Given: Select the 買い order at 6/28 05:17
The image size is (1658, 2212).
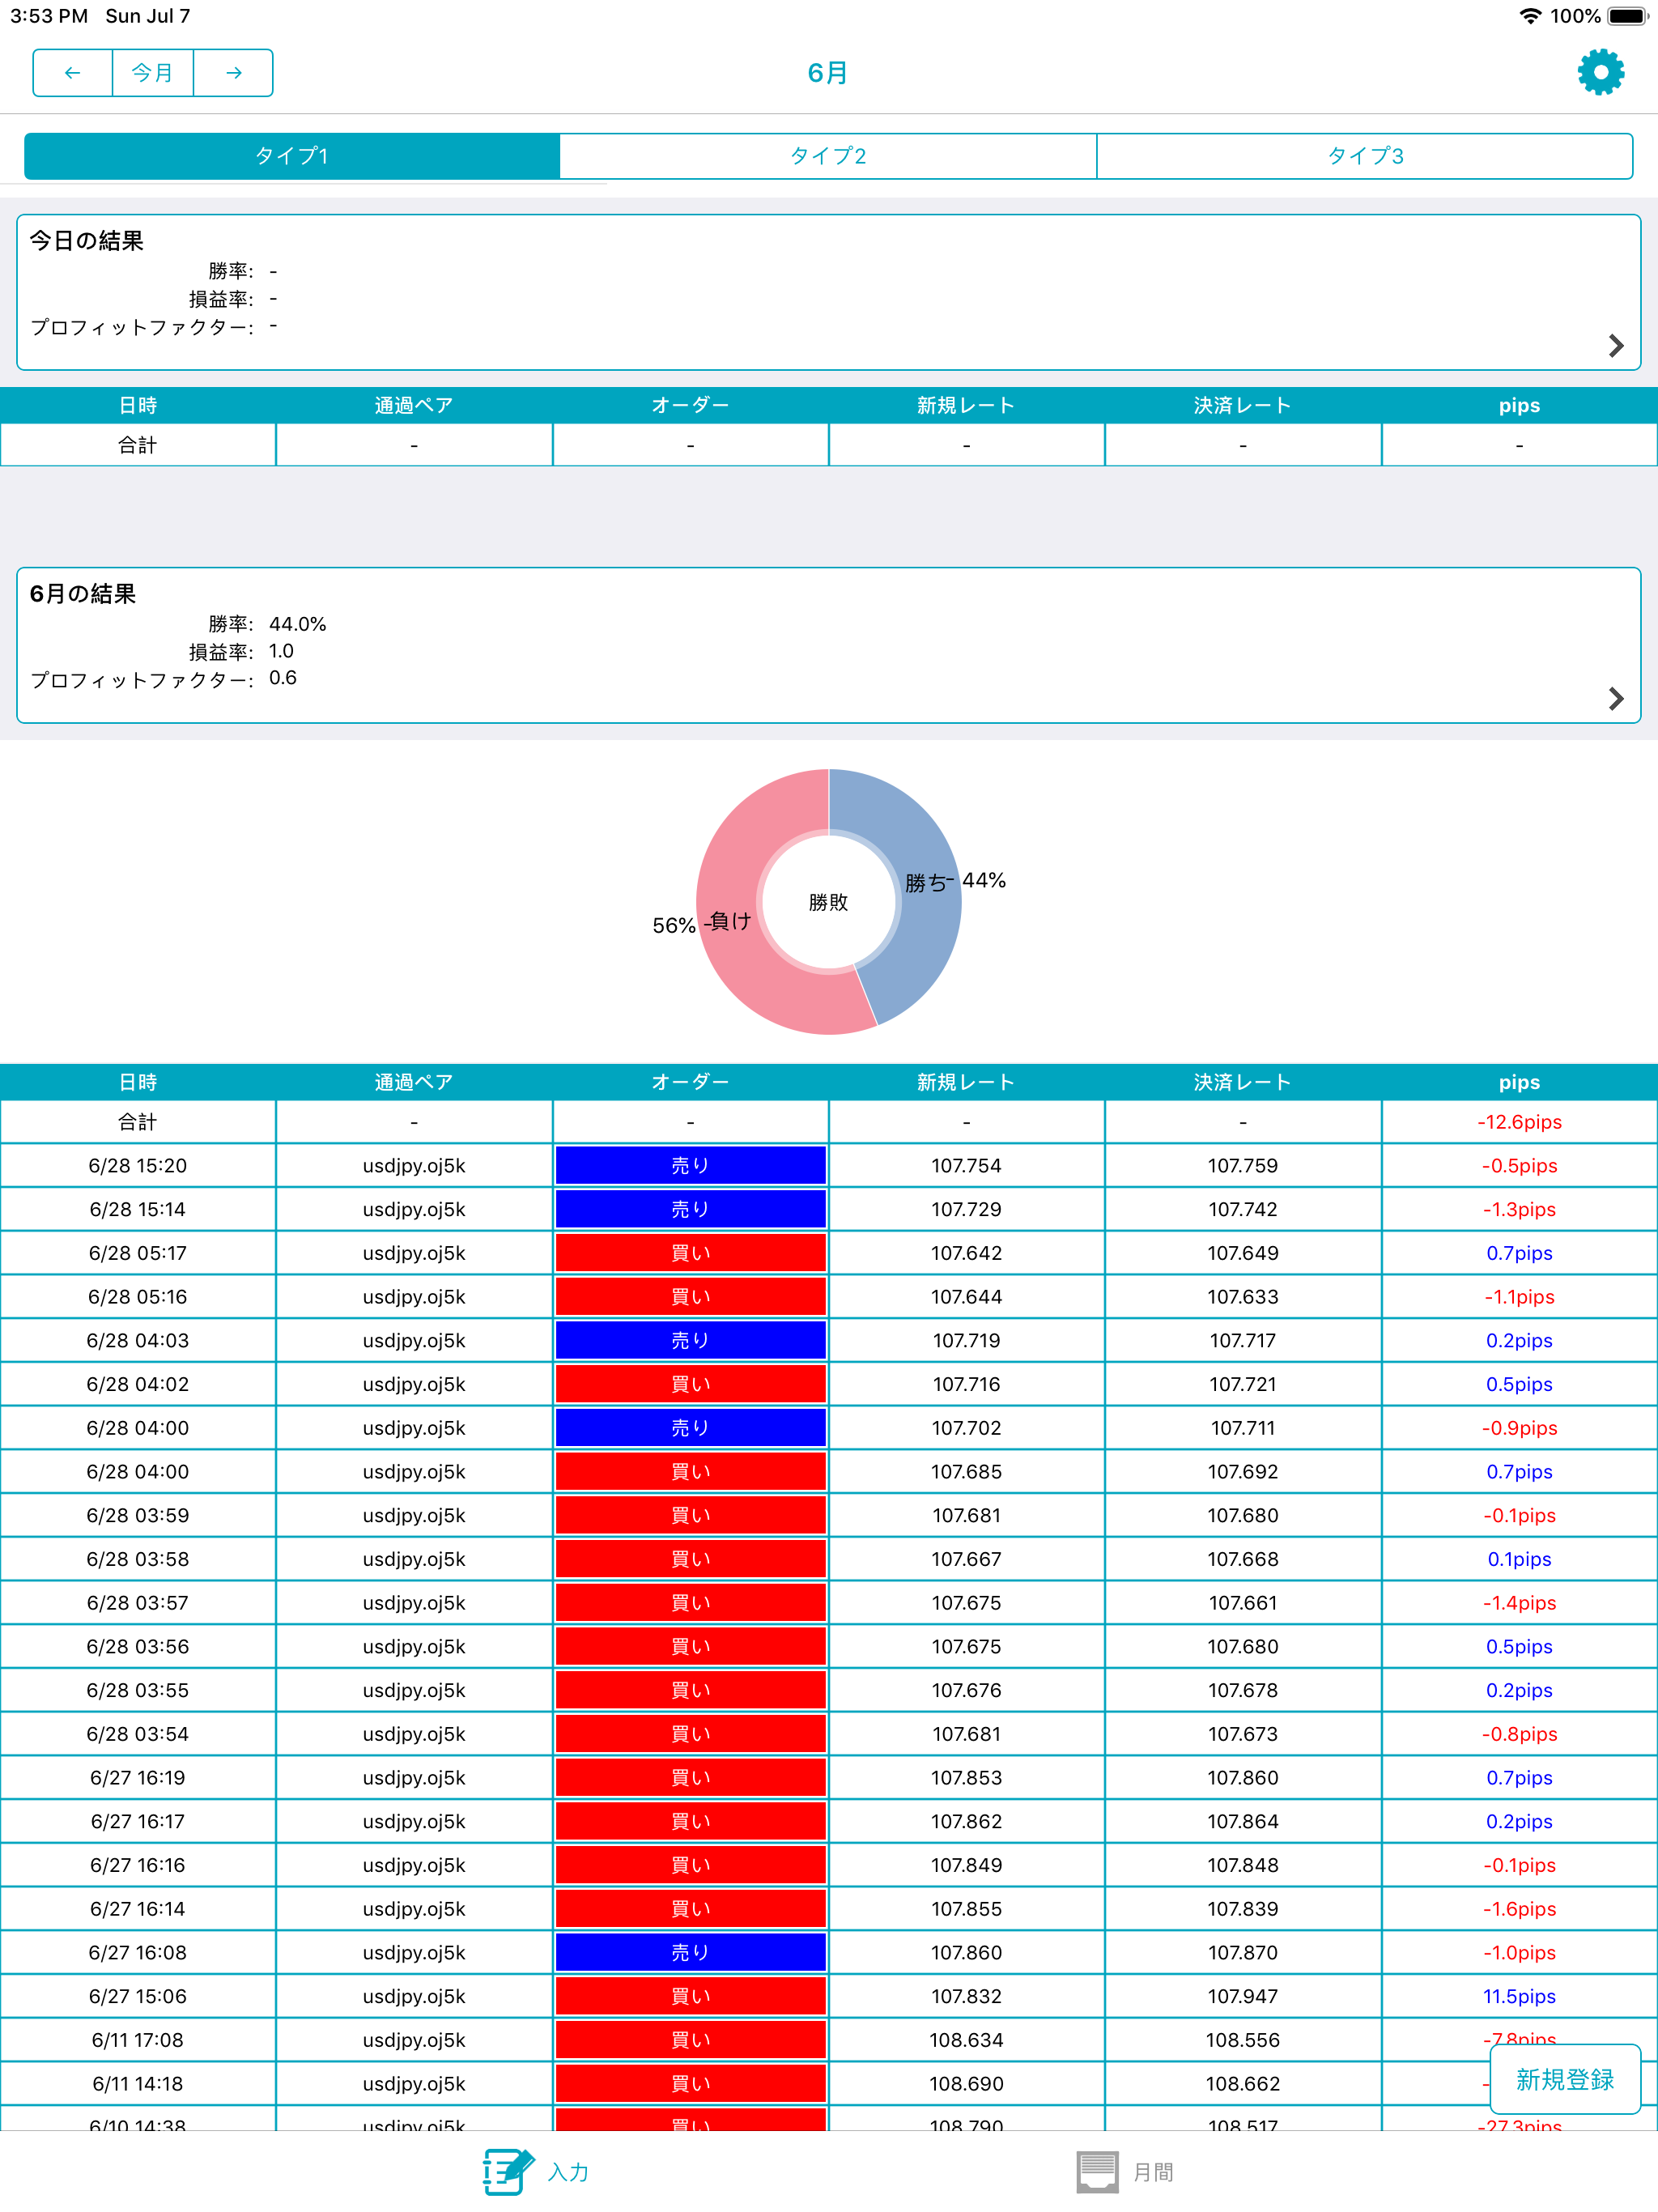Looking at the screenshot, I should click(690, 1252).
